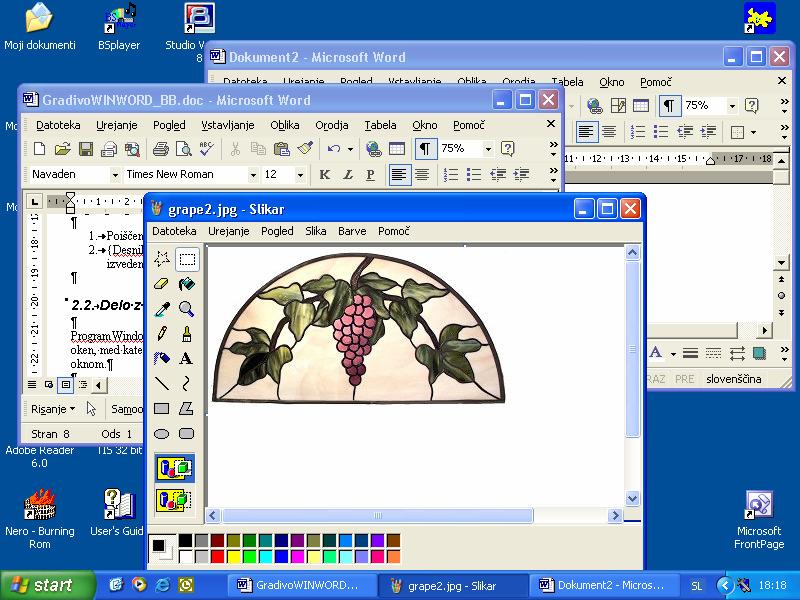Click the Paste clipboard icon in GradivoWINWORD
The image size is (800, 600).
coord(282,148)
